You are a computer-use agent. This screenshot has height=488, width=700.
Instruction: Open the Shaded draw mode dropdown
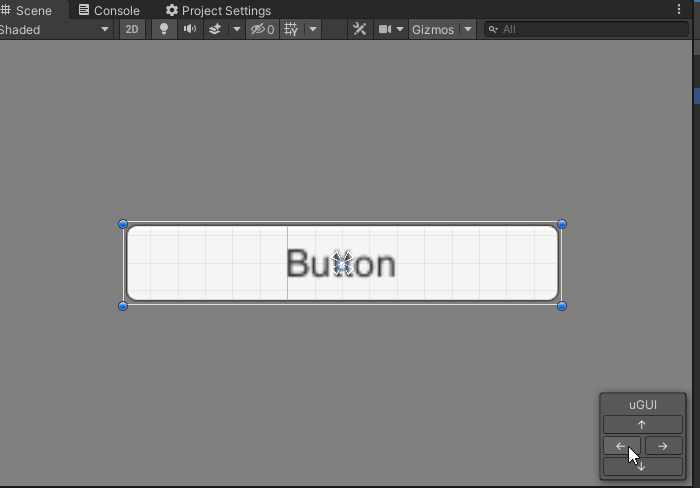(x=54, y=29)
